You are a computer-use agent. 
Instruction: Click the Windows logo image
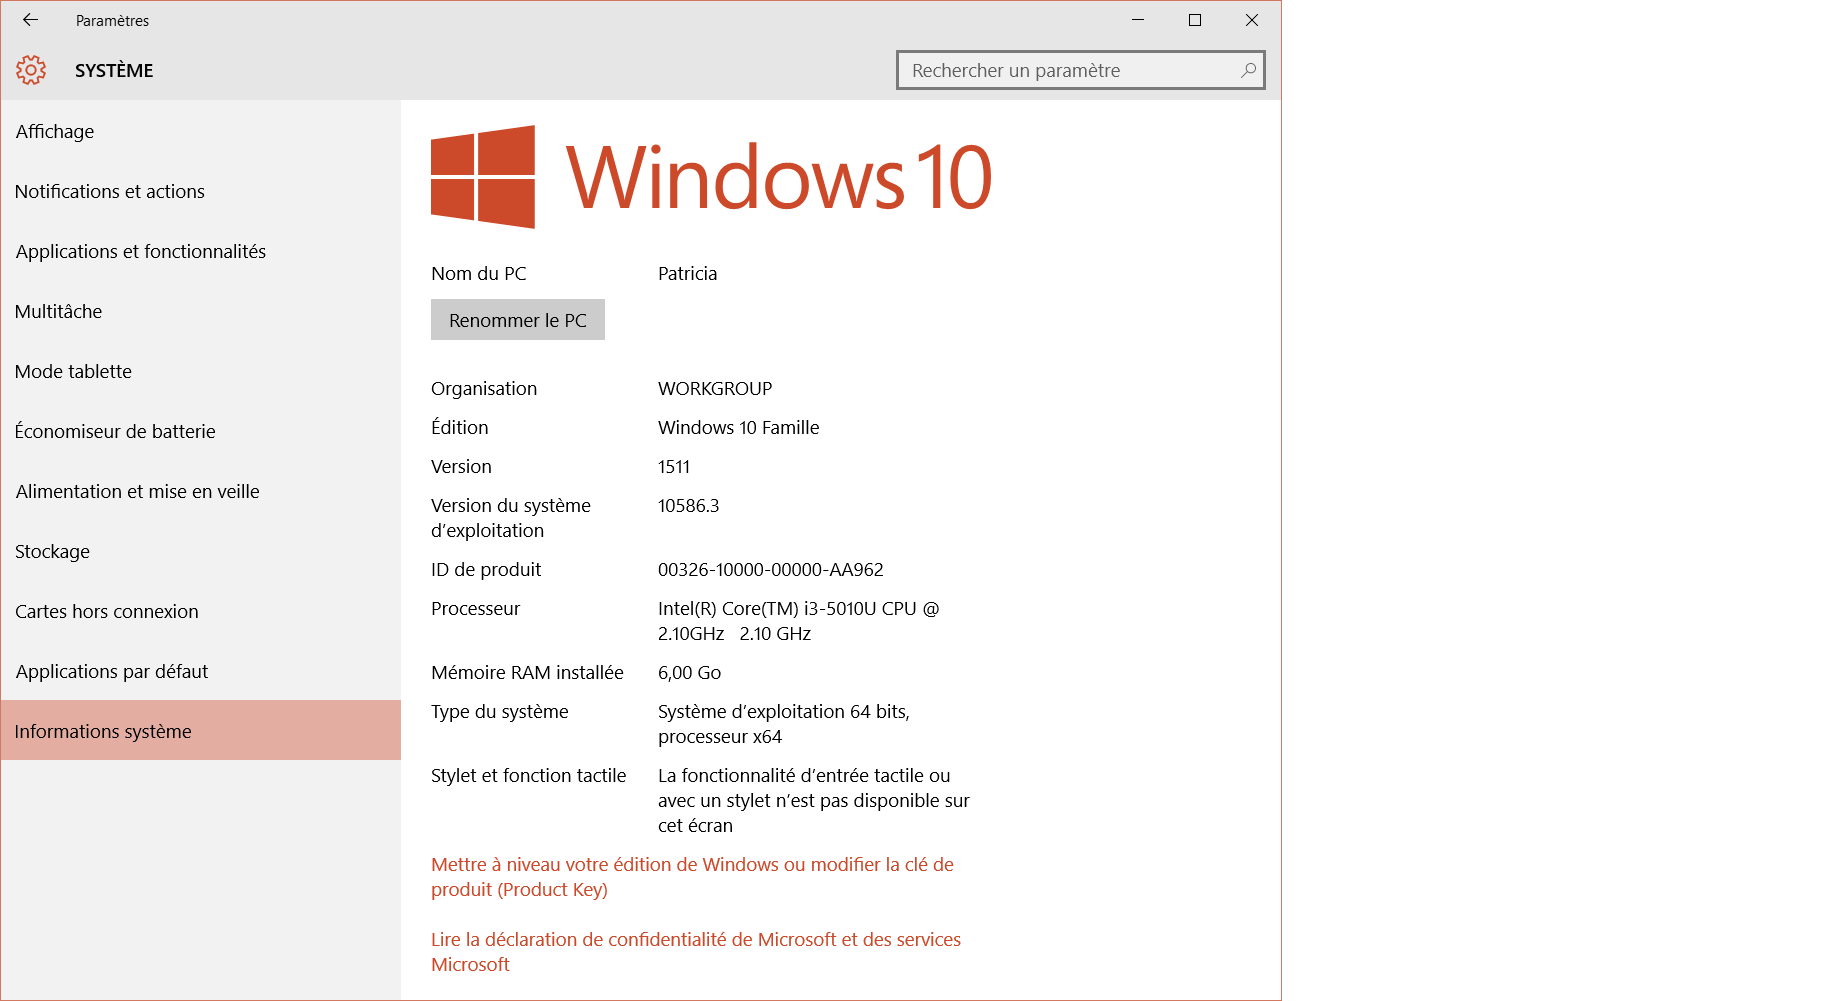pyautogui.click(x=483, y=177)
